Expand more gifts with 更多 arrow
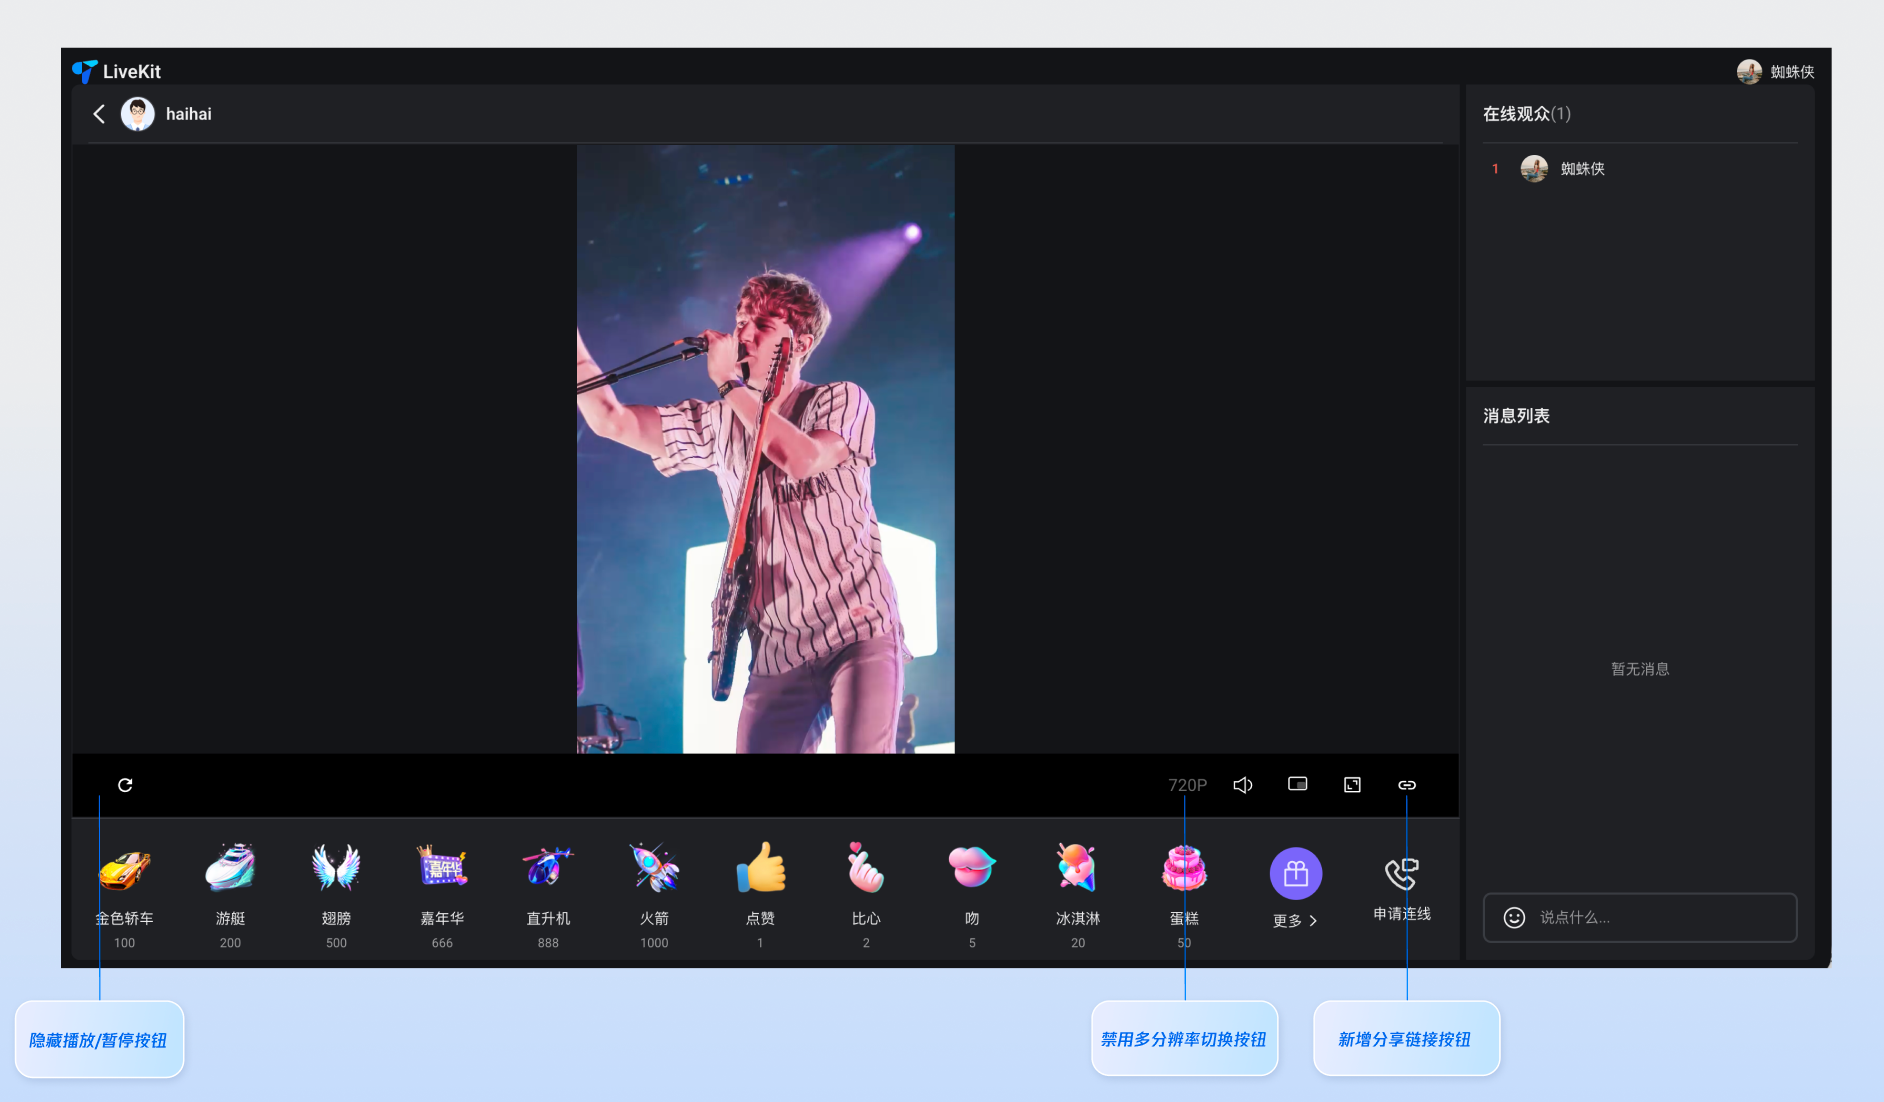Image resolution: width=1884 pixels, height=1102 pixels. [1295, 921]
